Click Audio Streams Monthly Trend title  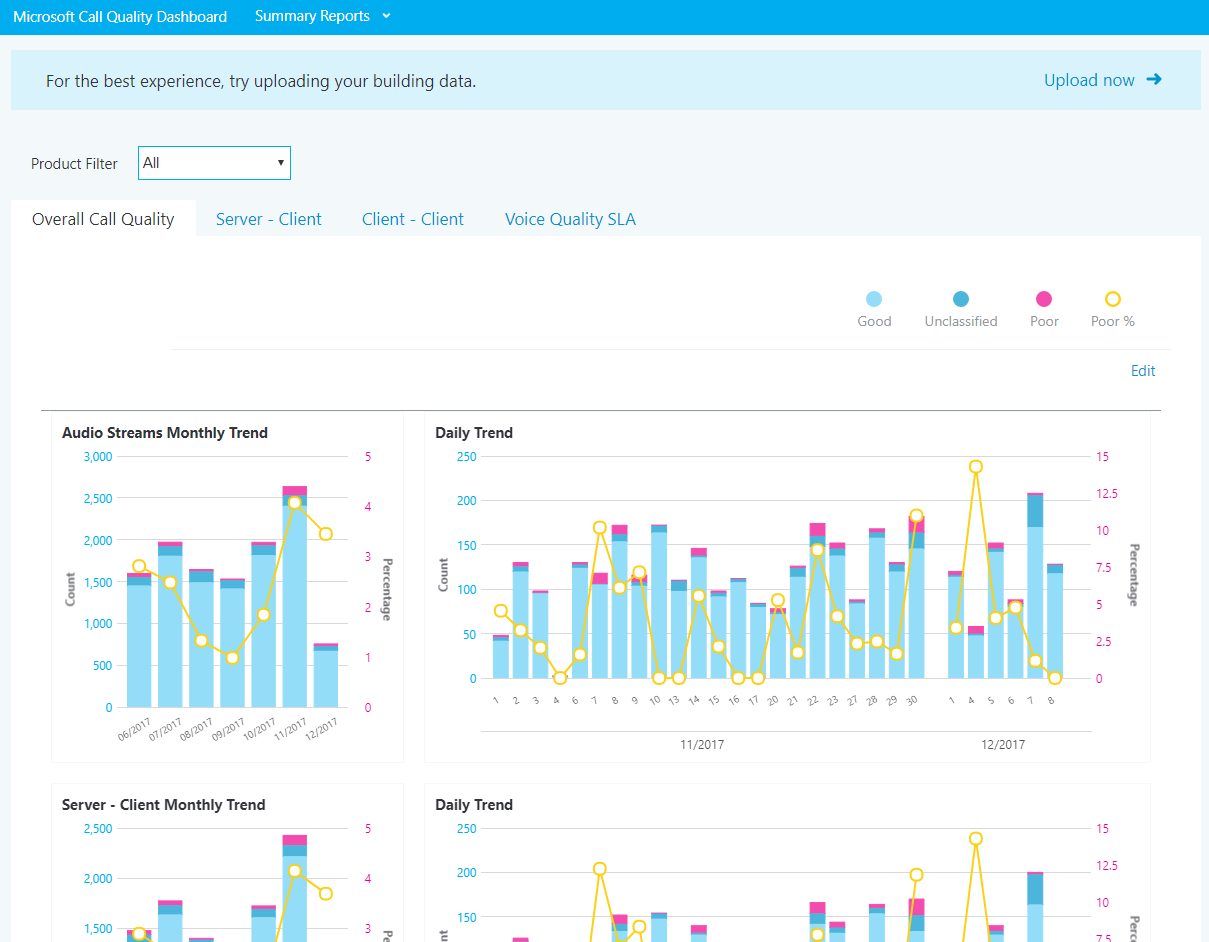(x=165, y=433)
